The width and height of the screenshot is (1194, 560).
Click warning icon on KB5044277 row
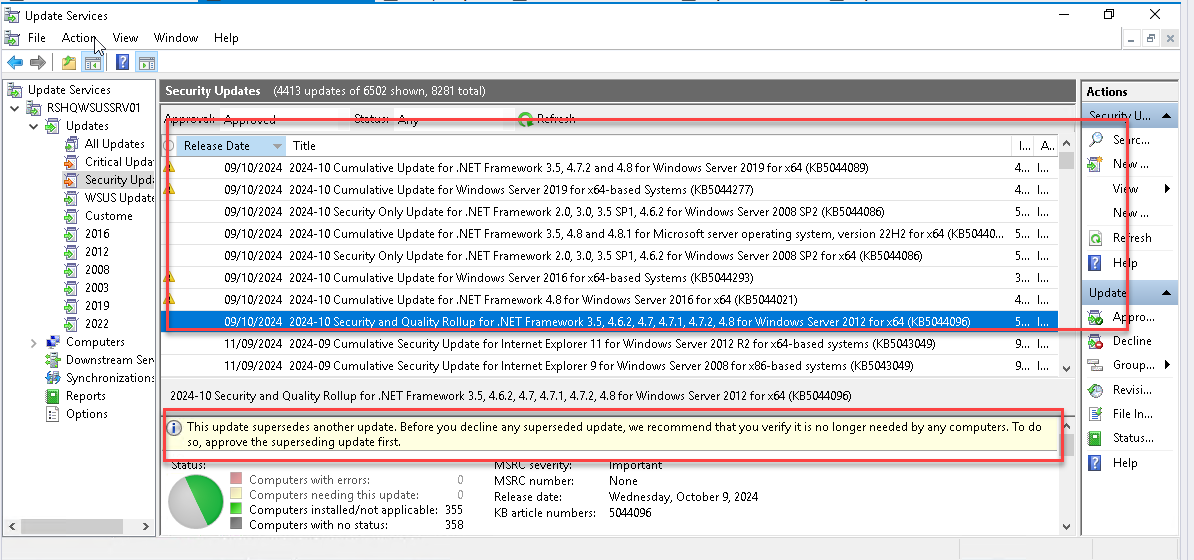tap(169, 189)
